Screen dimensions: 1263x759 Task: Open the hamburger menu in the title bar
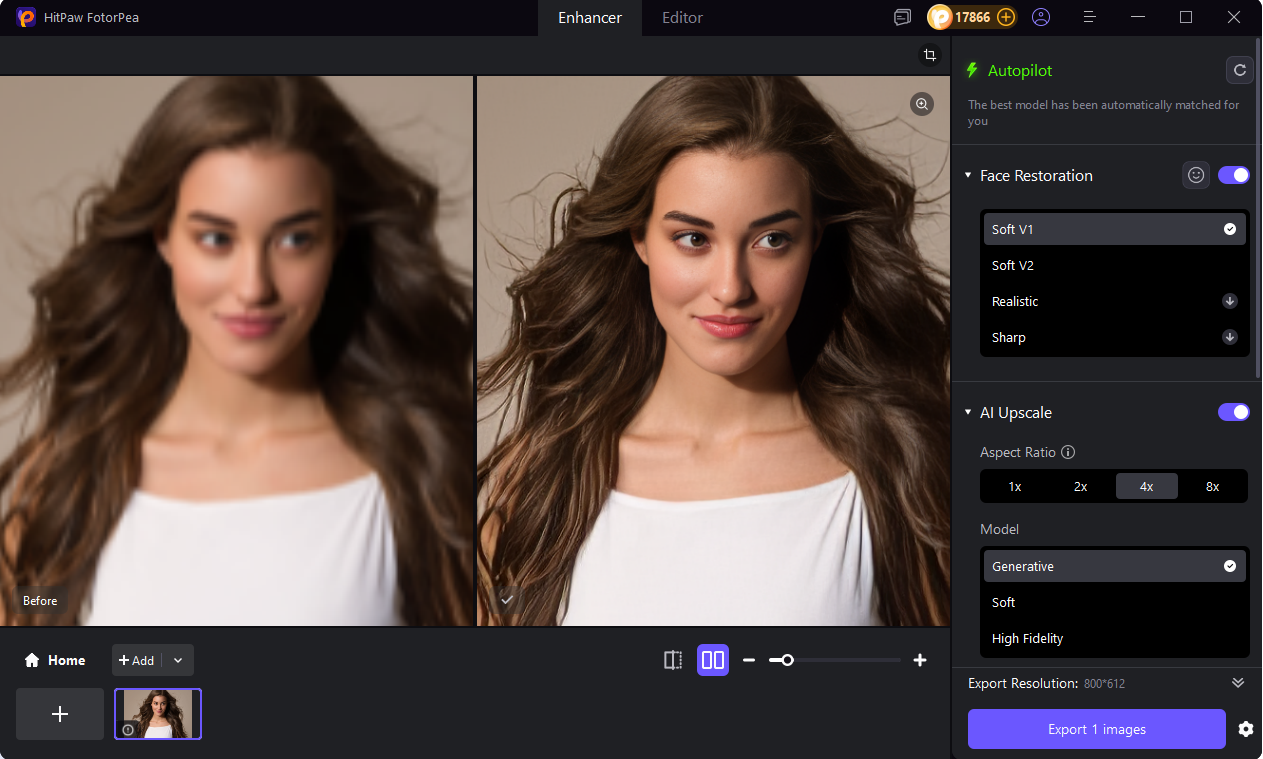1089,17
